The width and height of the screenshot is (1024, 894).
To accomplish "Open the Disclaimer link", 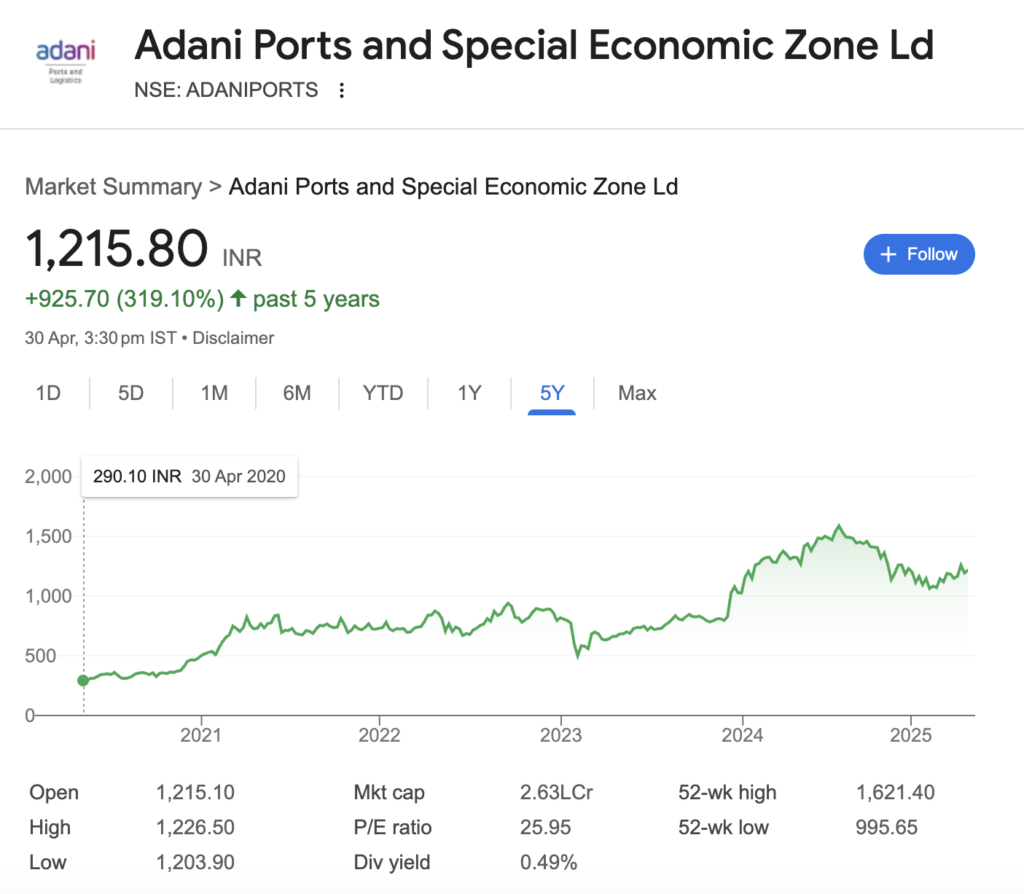I will tap(233, 338).
